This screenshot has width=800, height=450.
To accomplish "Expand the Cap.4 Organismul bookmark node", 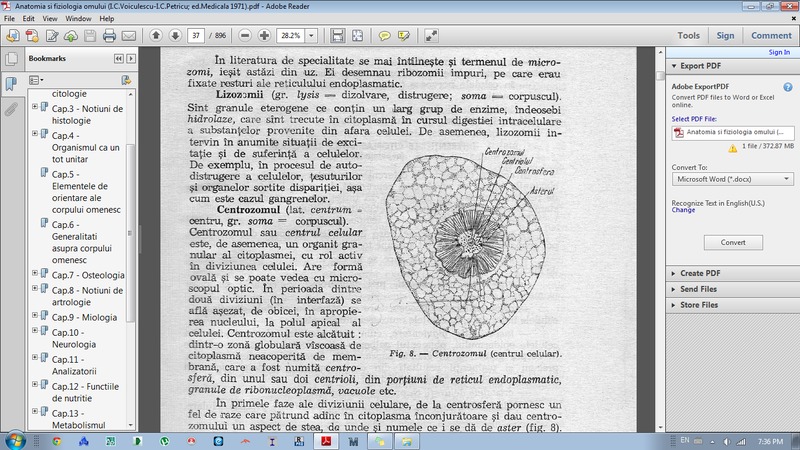I will (35, 134).
